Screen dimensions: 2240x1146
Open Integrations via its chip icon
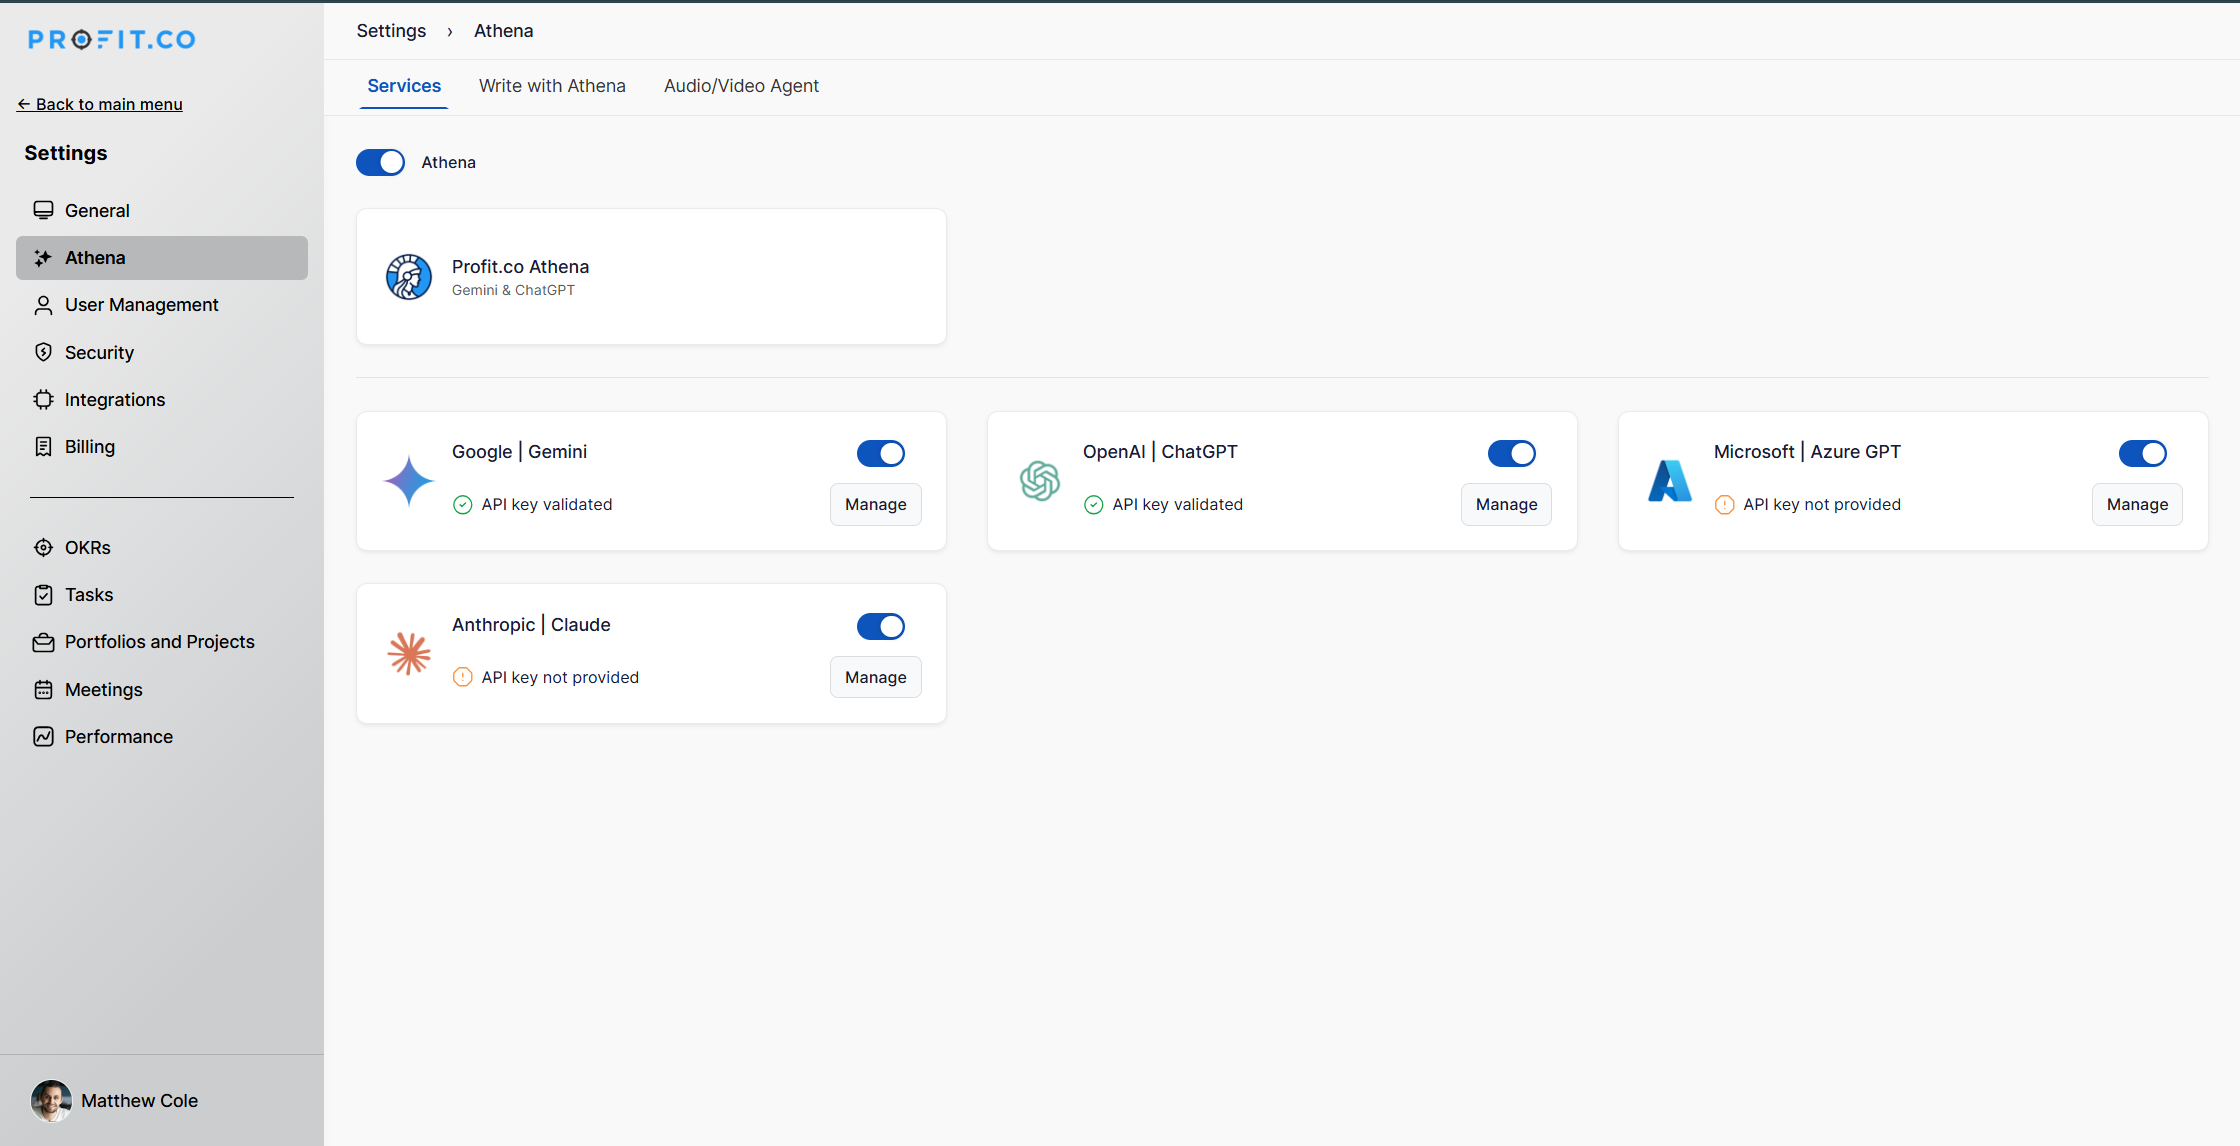[x=43, y=399]
